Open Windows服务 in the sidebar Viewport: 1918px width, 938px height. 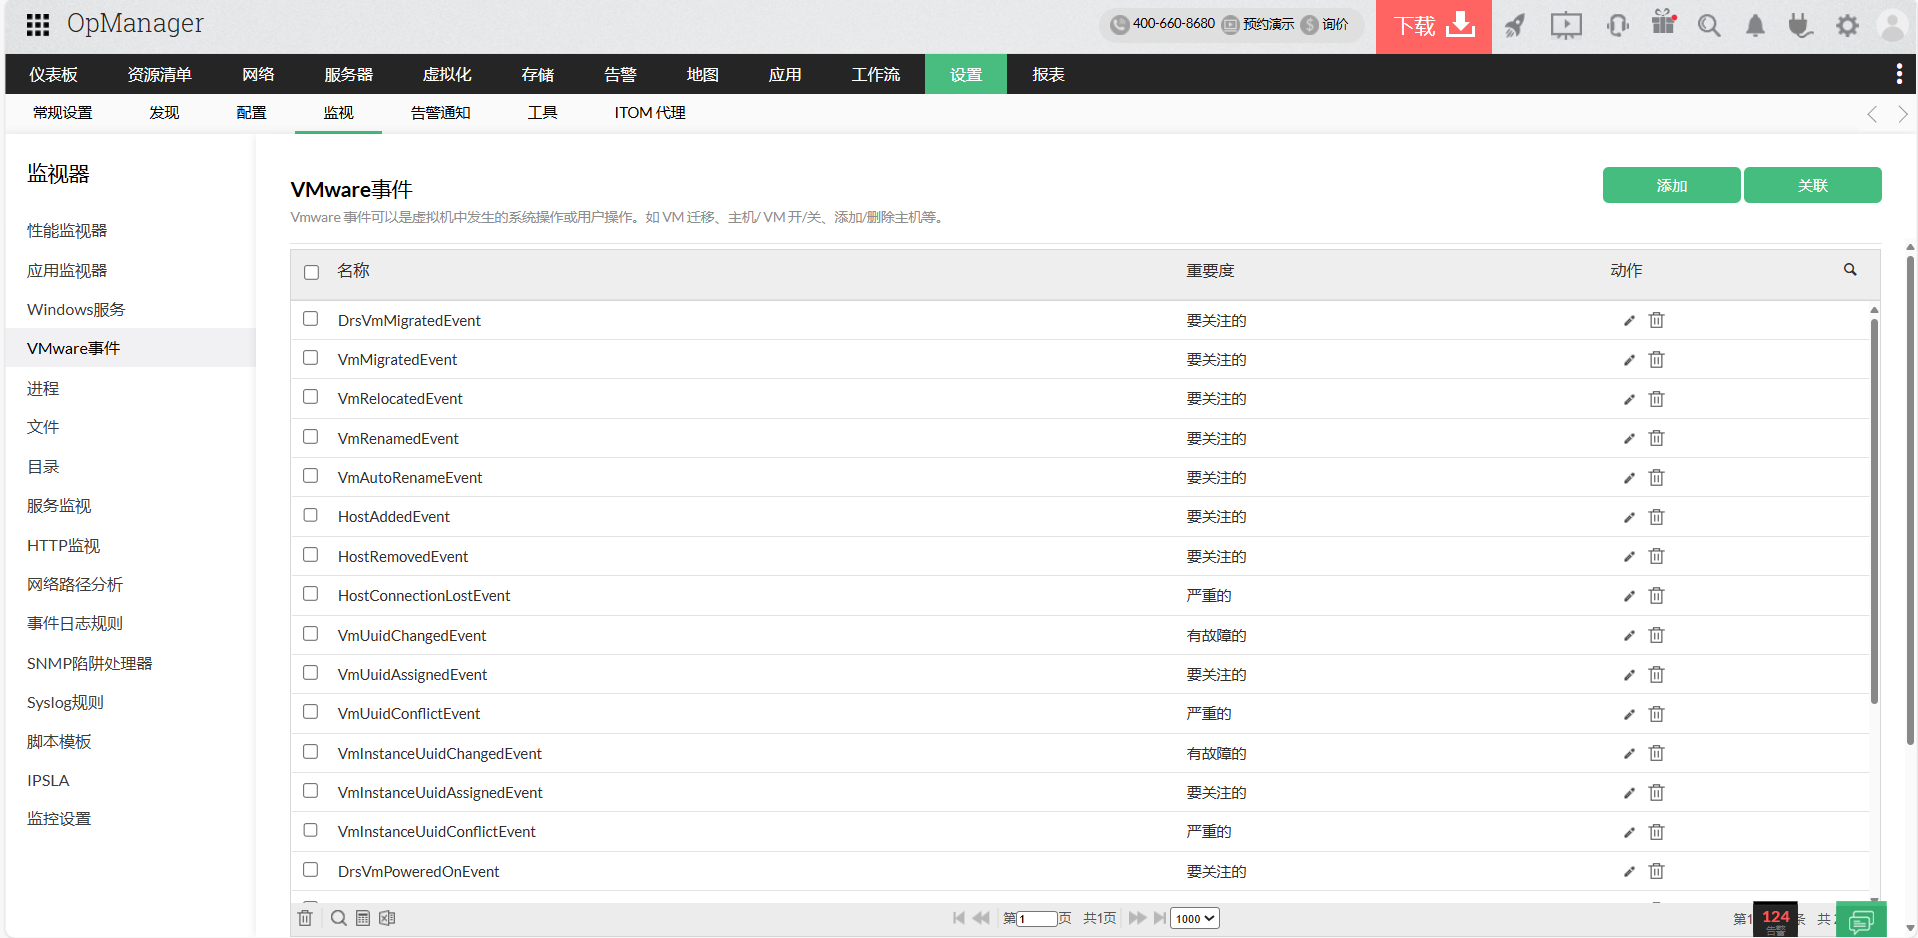76,310
